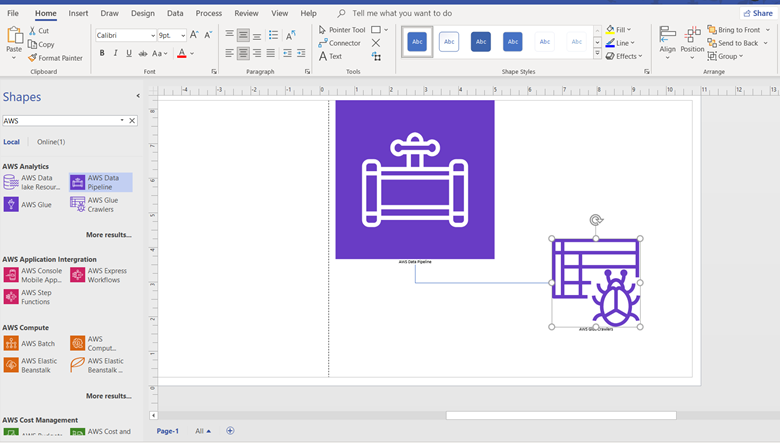The image size is (780, 443).
Task: Click the Paste clipboard icon
Action: click(14, 36)
